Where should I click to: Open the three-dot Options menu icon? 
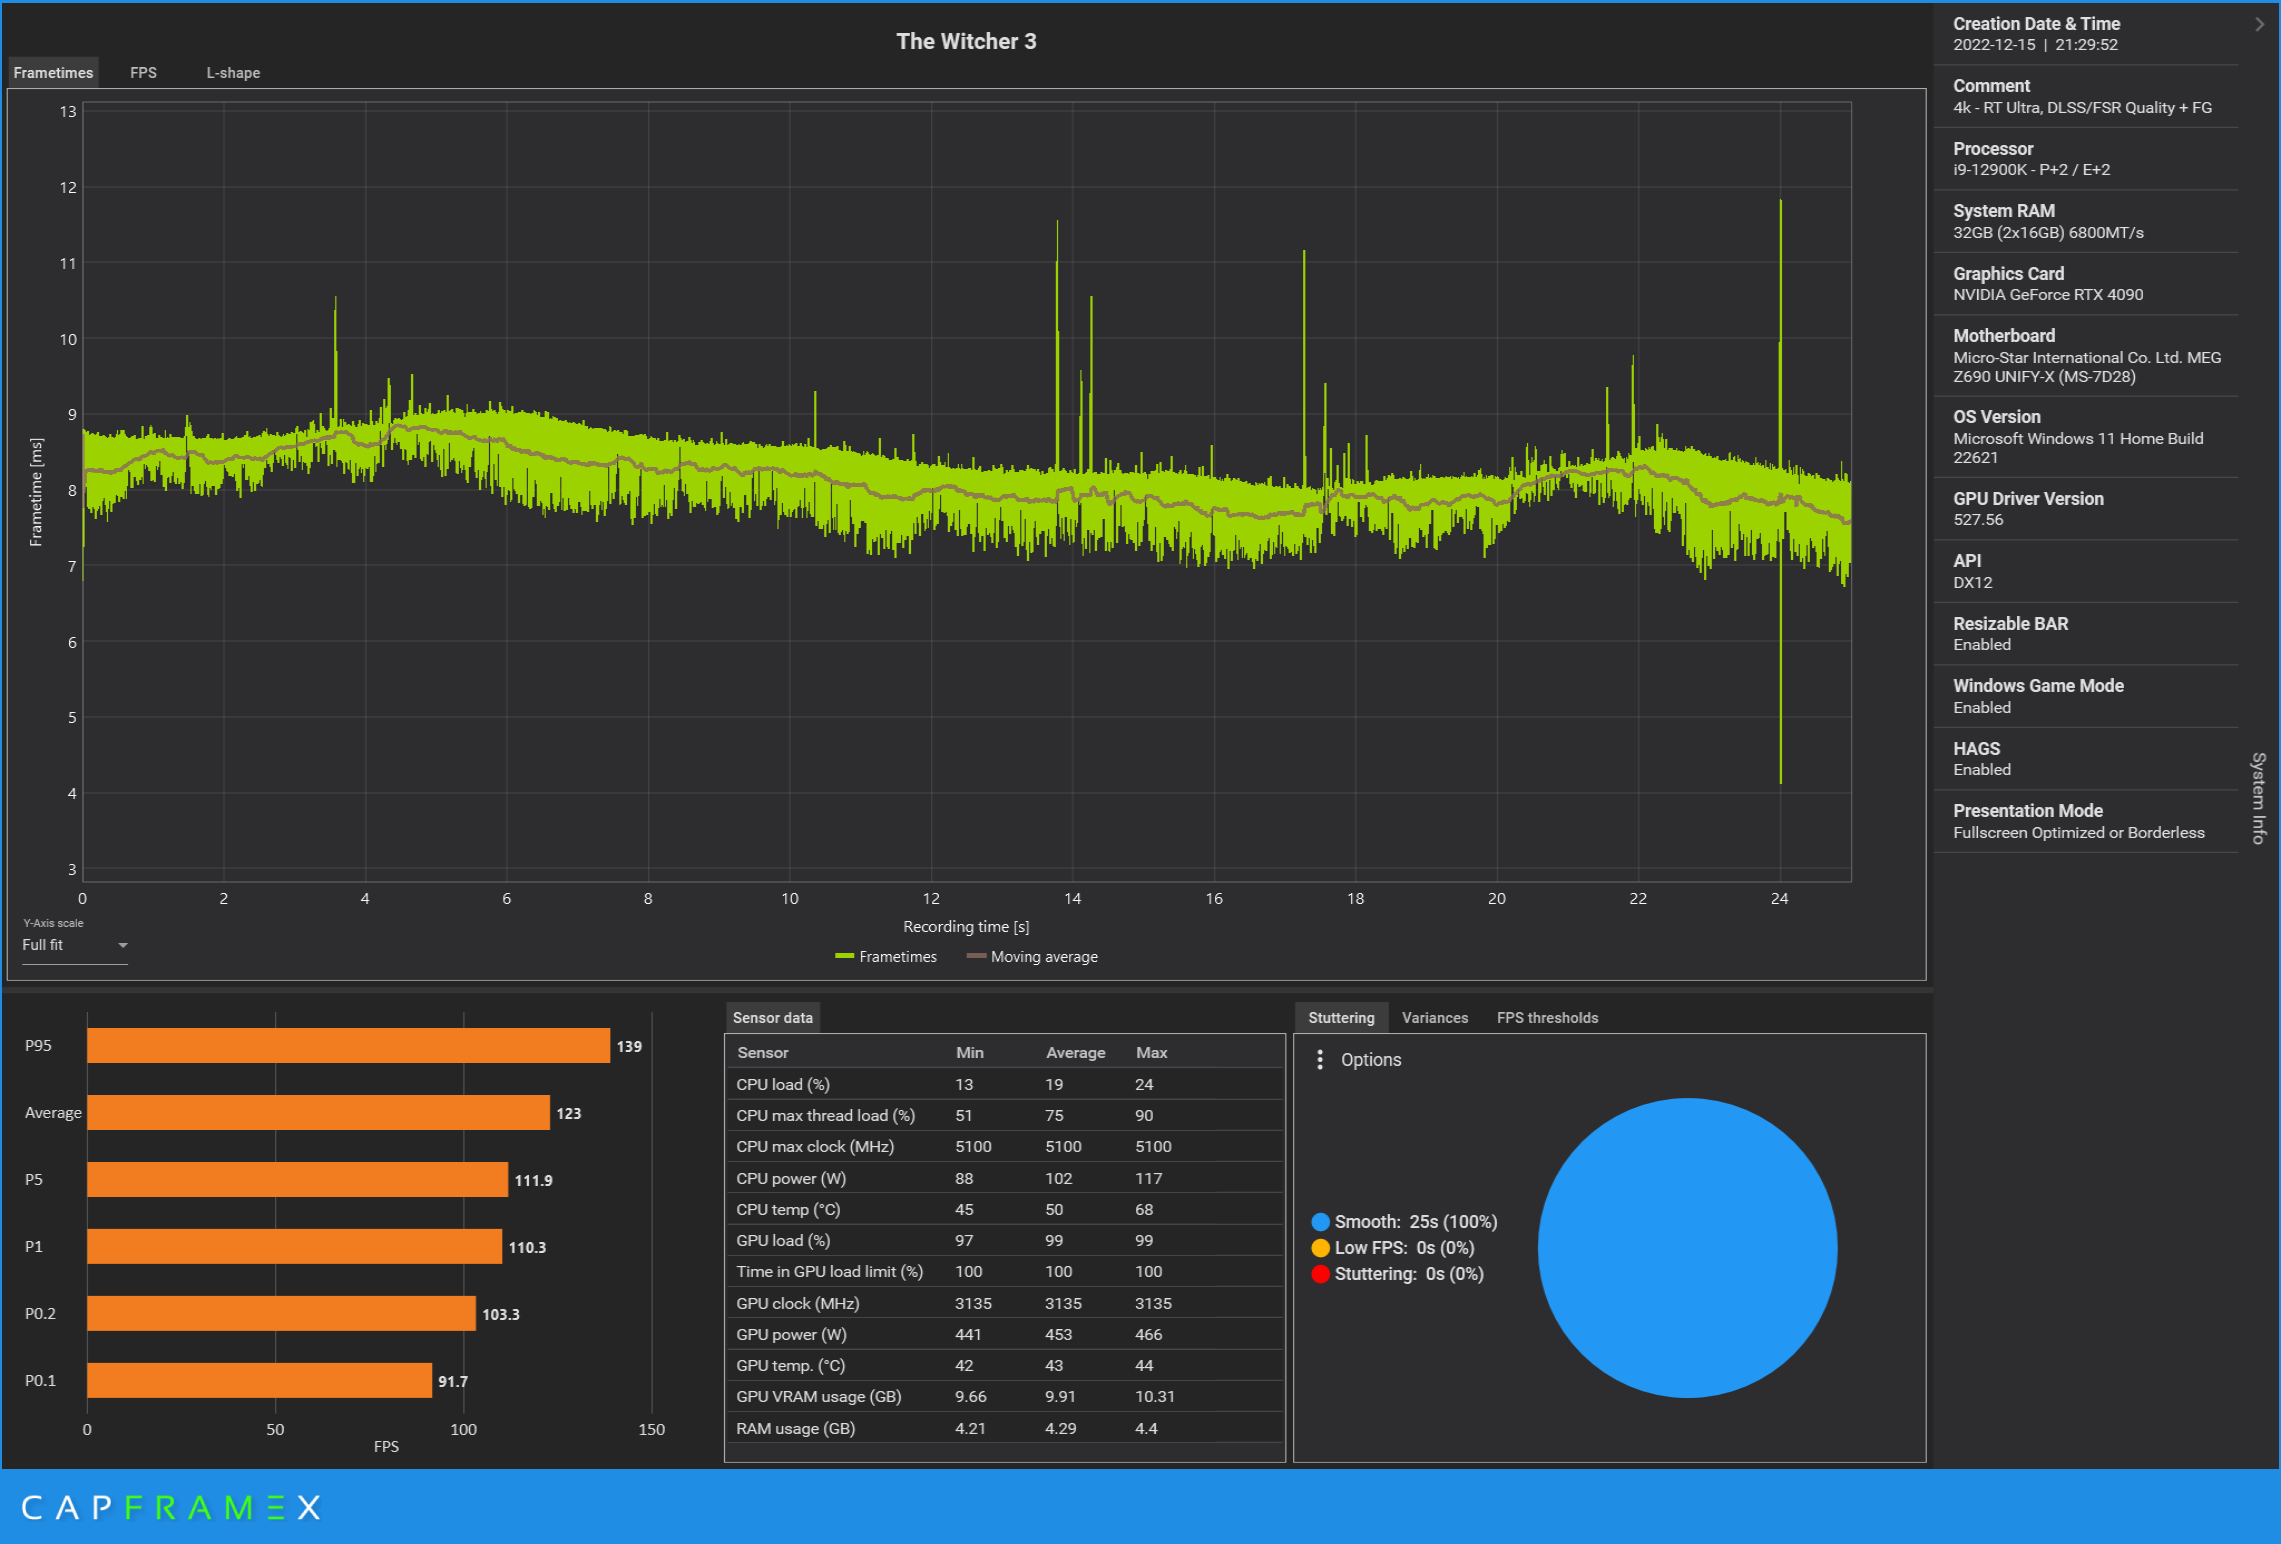pos(1320,1059)
